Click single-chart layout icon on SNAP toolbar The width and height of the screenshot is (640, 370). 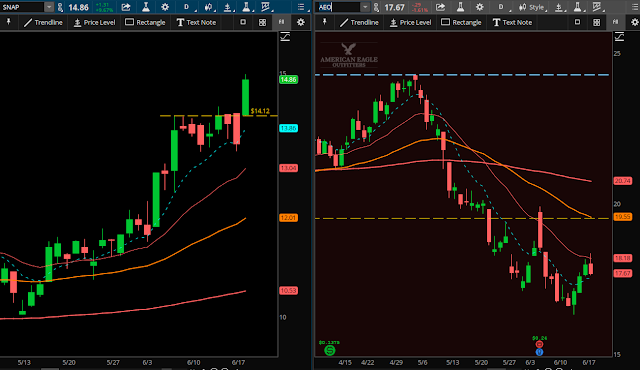click(x=243, y=22)
